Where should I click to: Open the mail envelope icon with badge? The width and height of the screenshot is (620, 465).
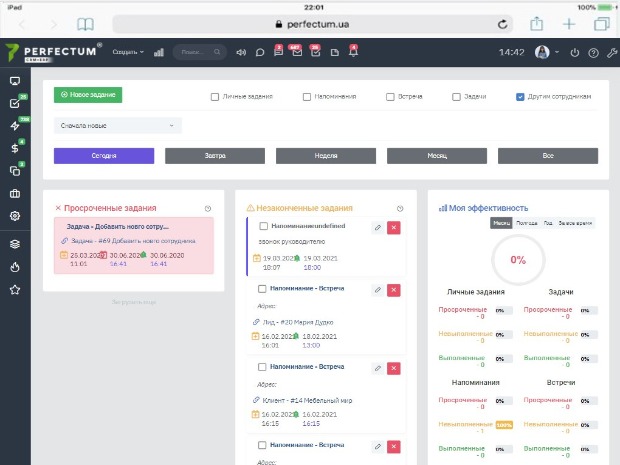click(x=297, y=51)
